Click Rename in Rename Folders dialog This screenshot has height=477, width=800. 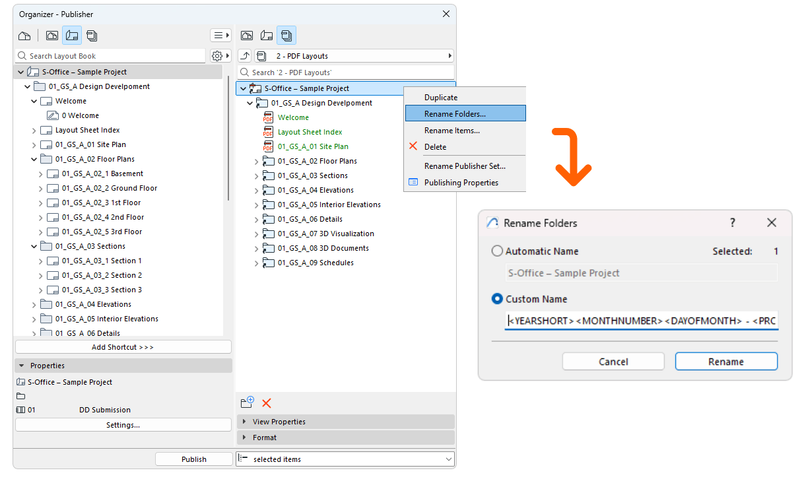click(x=726, y=362)
